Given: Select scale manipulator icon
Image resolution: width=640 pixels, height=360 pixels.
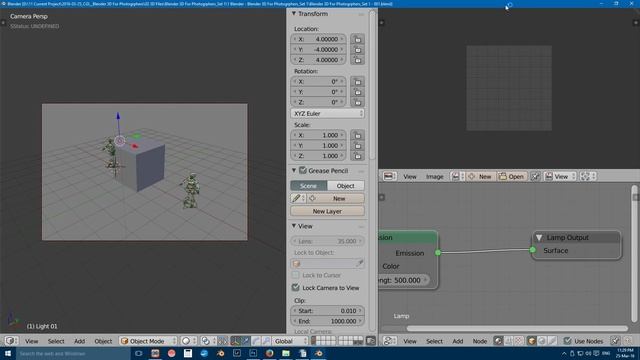Looking at the screenshot, I should [x=266, y=341].
